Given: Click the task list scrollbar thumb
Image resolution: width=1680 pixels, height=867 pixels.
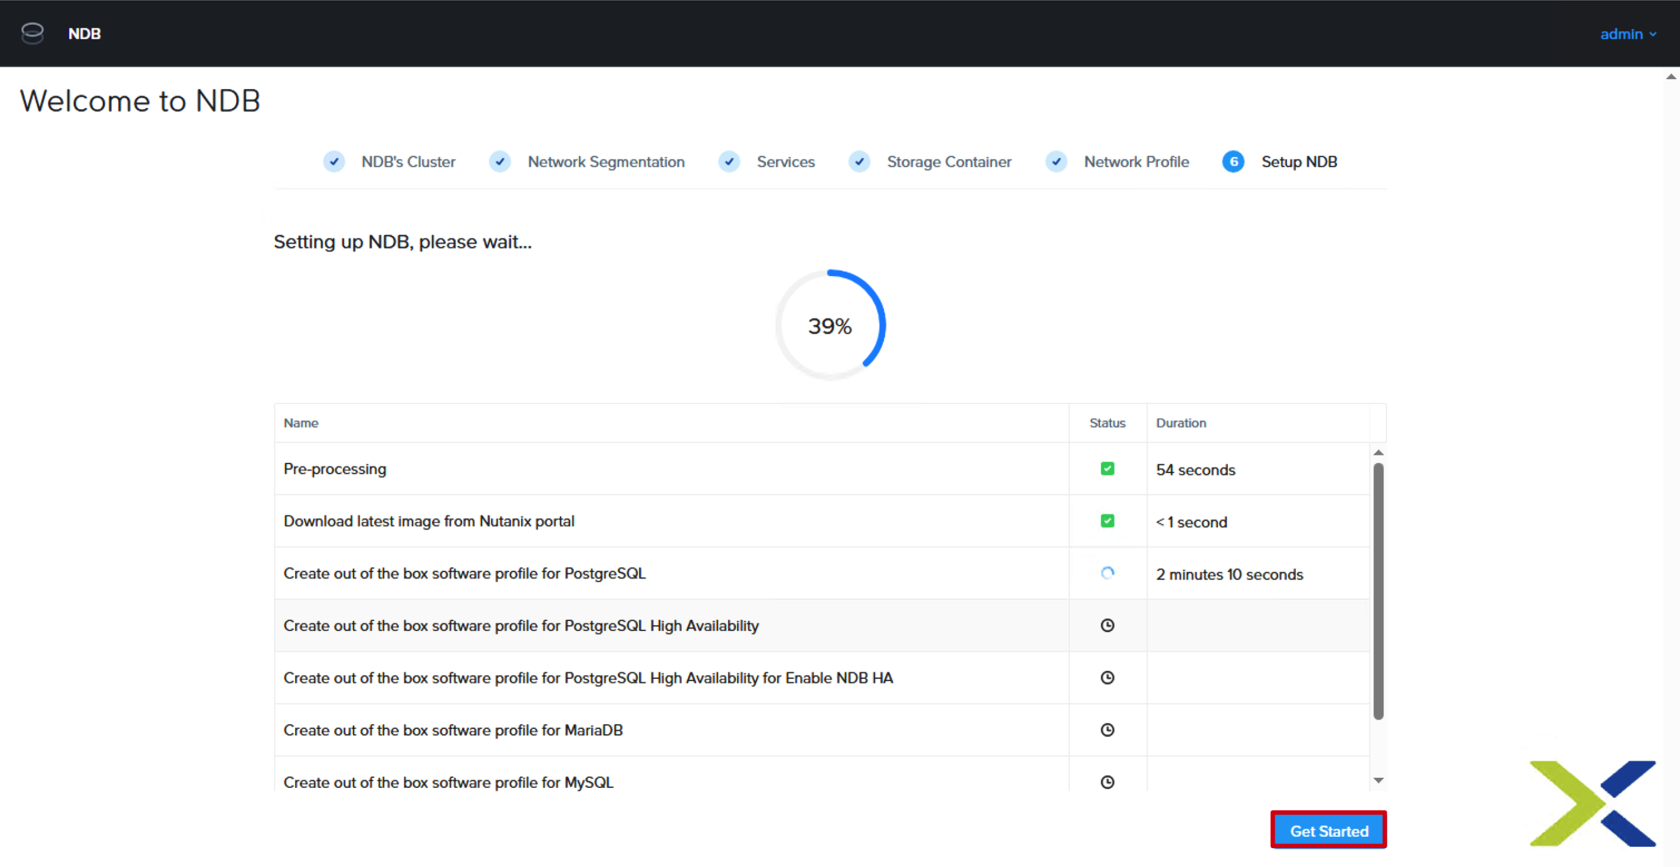Looking at the screenshot, I should coord(1378,591).
